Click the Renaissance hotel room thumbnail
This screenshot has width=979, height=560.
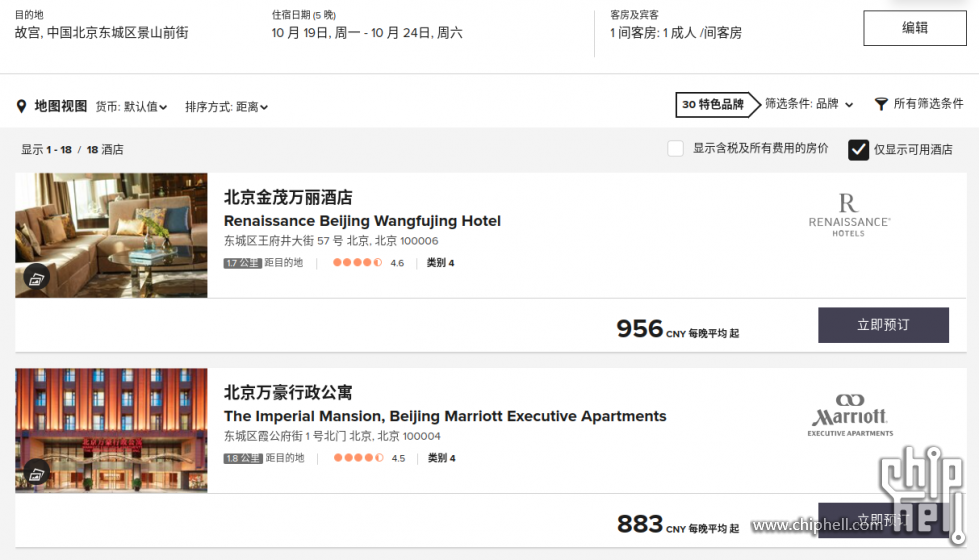(x=111, y=235)
